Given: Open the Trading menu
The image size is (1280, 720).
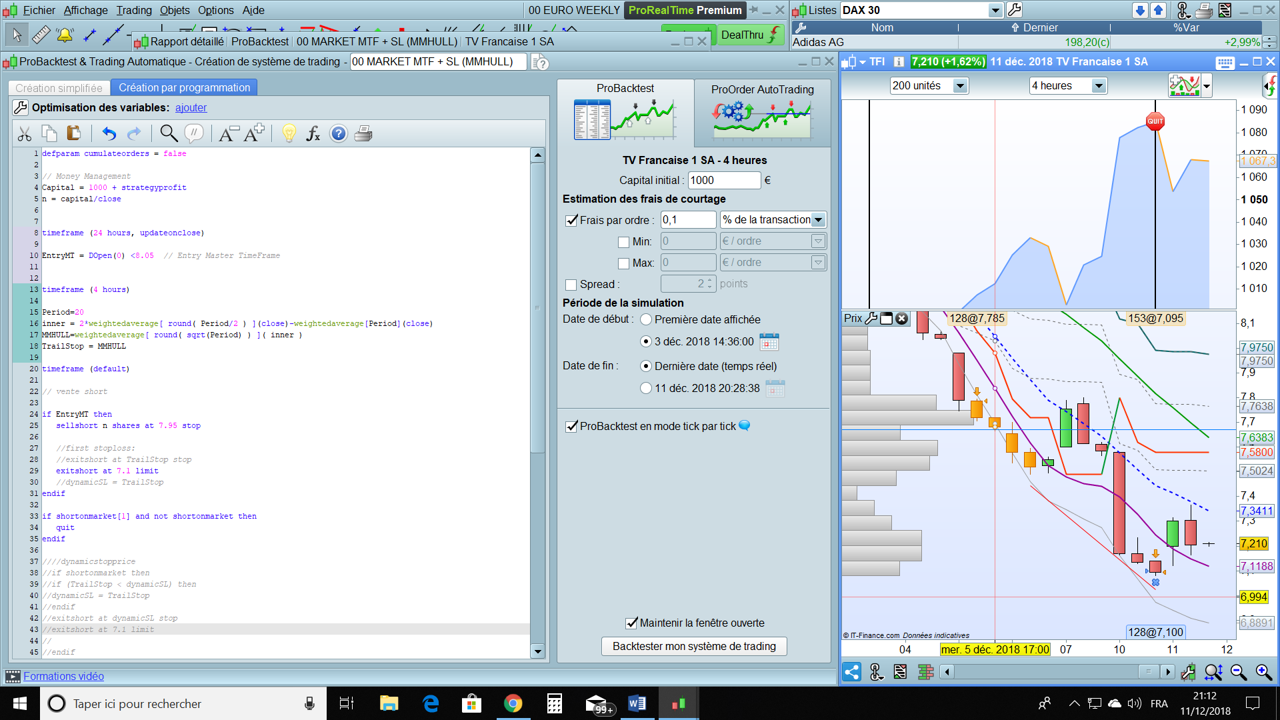Looking at the screenshot, I should click(x=133, y=10).
